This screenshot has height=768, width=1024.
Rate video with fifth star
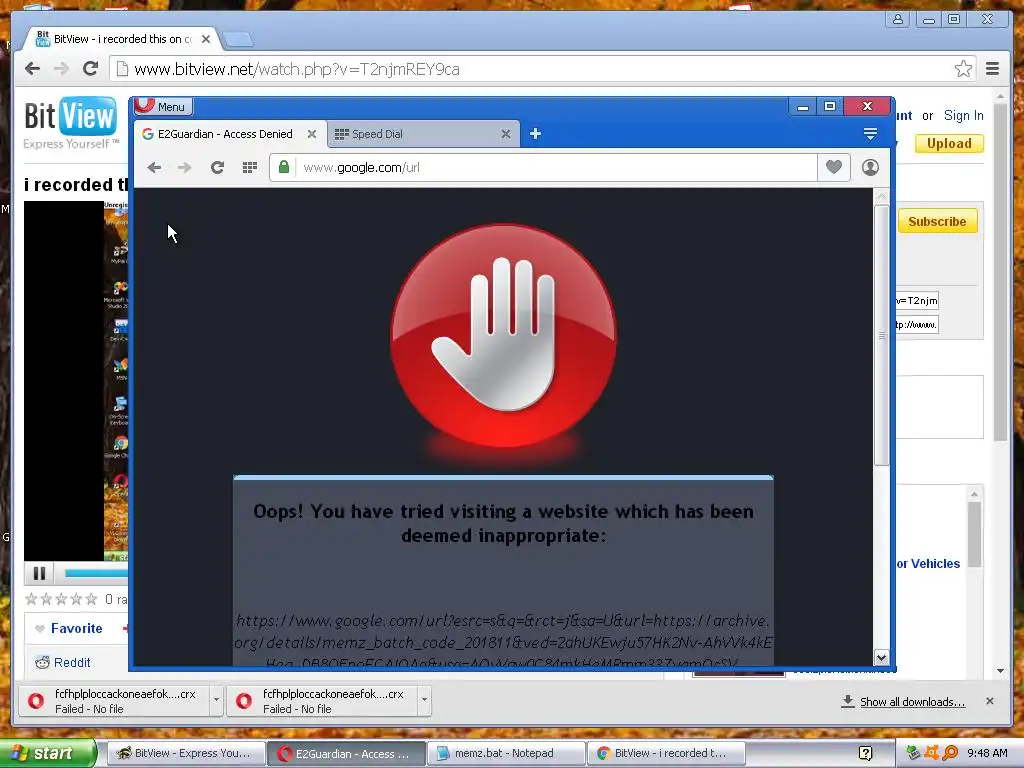[91, 599]
